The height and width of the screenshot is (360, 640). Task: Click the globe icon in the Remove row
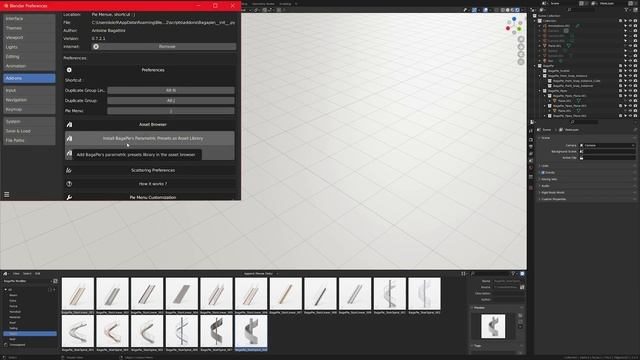(96, 47)
